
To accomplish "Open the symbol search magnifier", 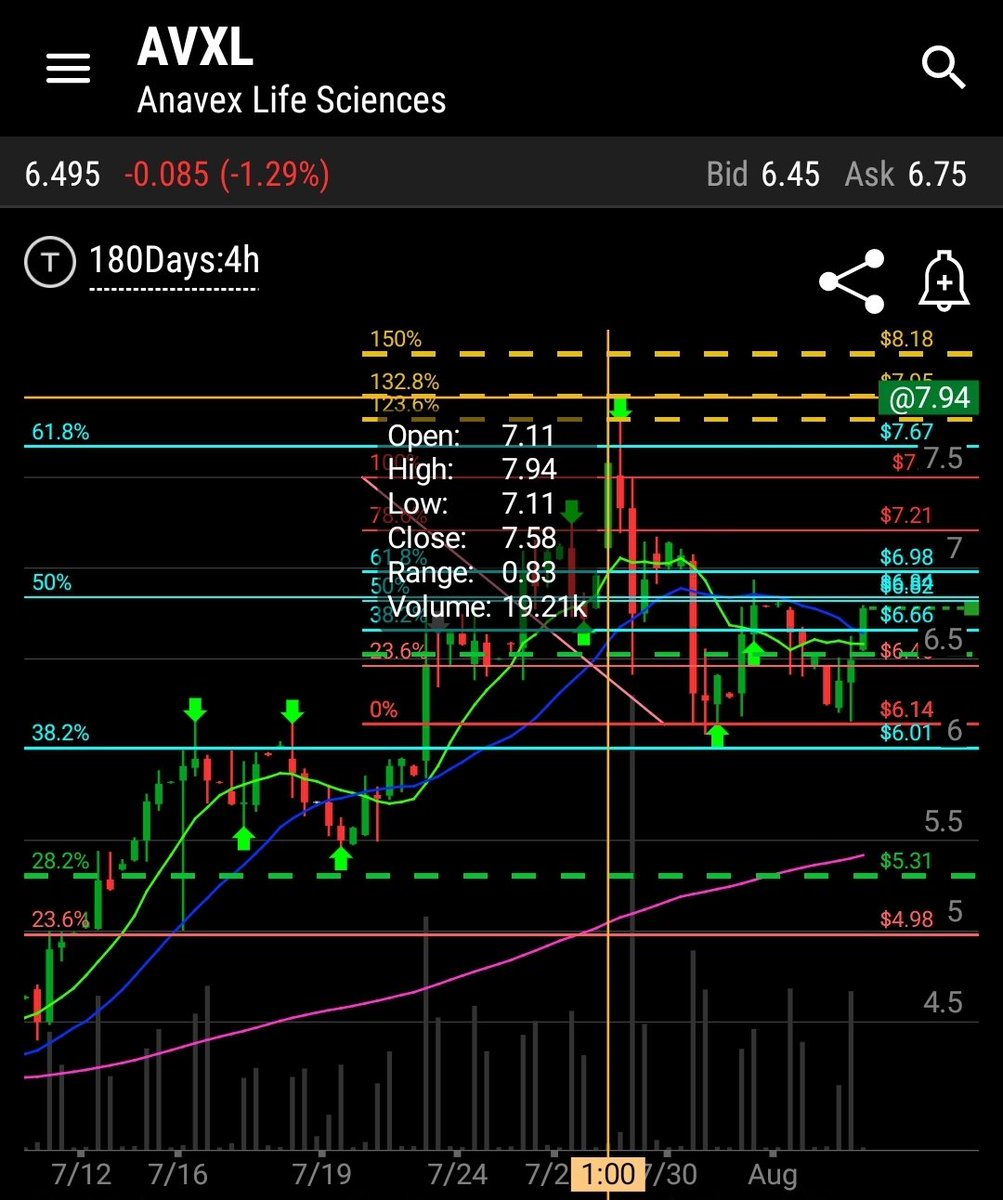I will [942, 68].
